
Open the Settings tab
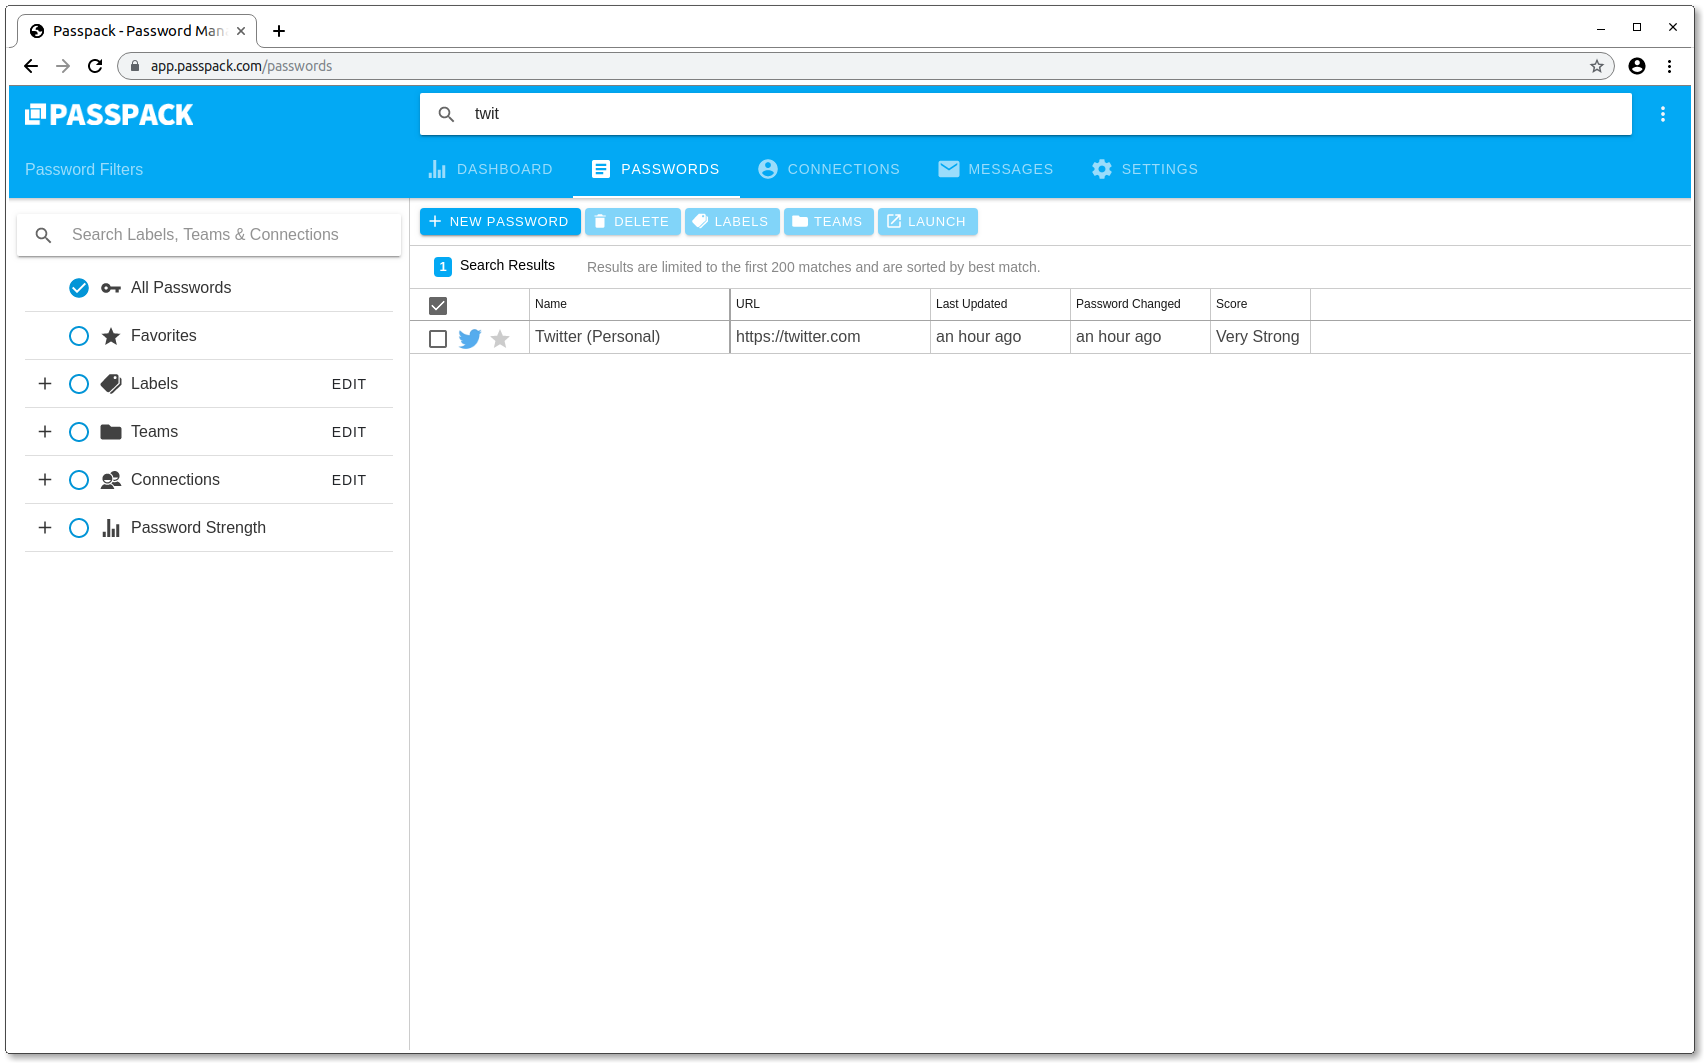coord(1145,169)
